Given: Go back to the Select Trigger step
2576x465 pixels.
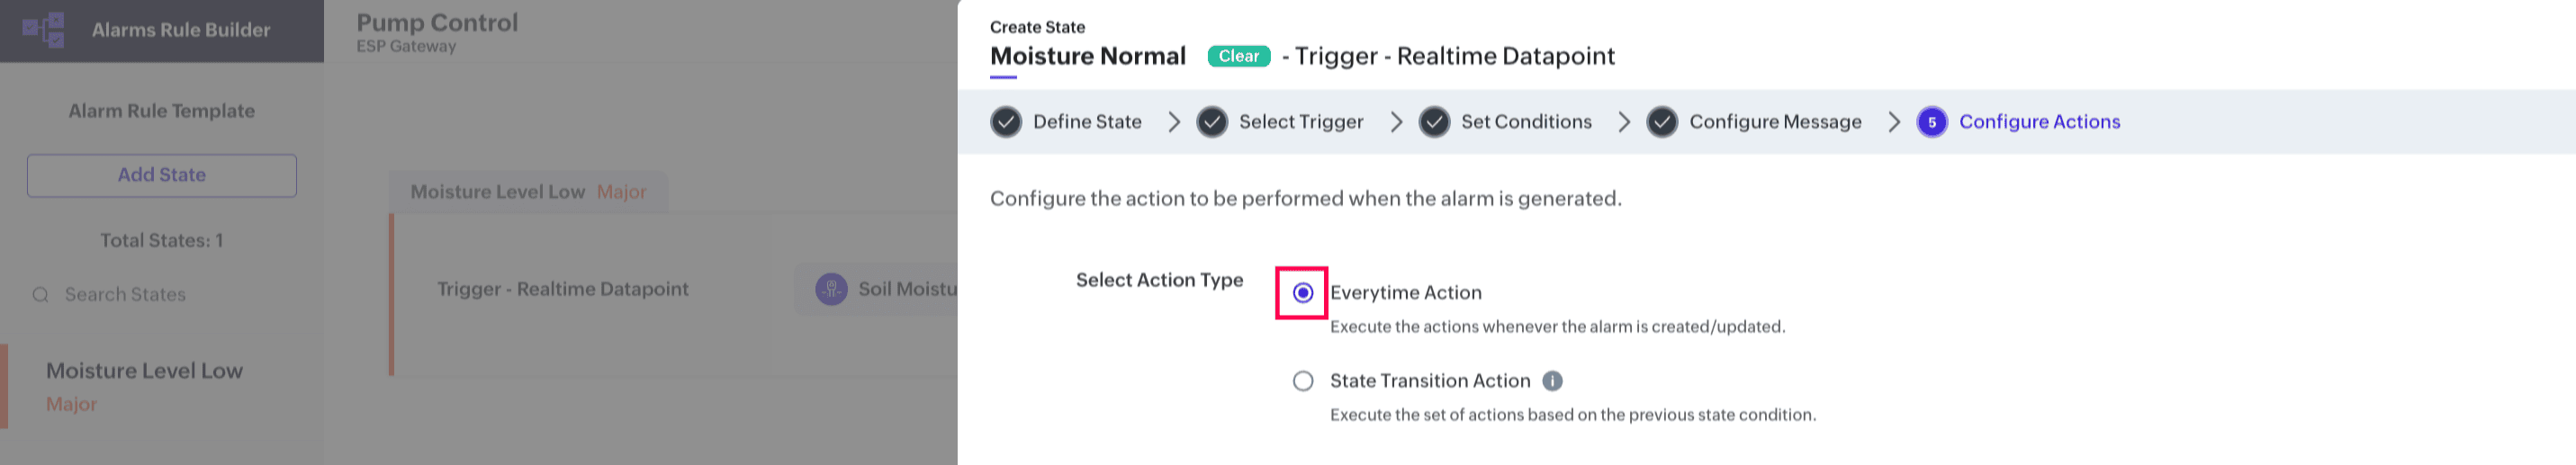Looking at the screenshot, I should pyautogui.click(x=1300, y=122).
